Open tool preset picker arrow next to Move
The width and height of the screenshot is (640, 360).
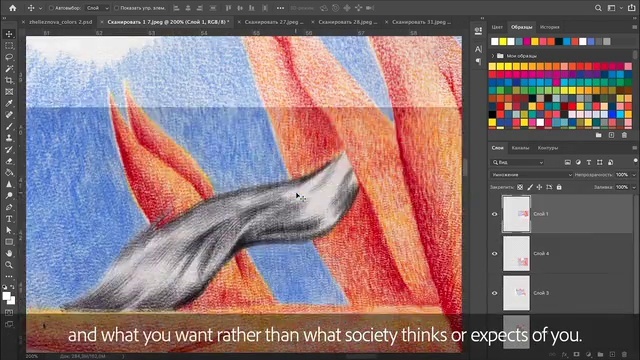(40, 8)
